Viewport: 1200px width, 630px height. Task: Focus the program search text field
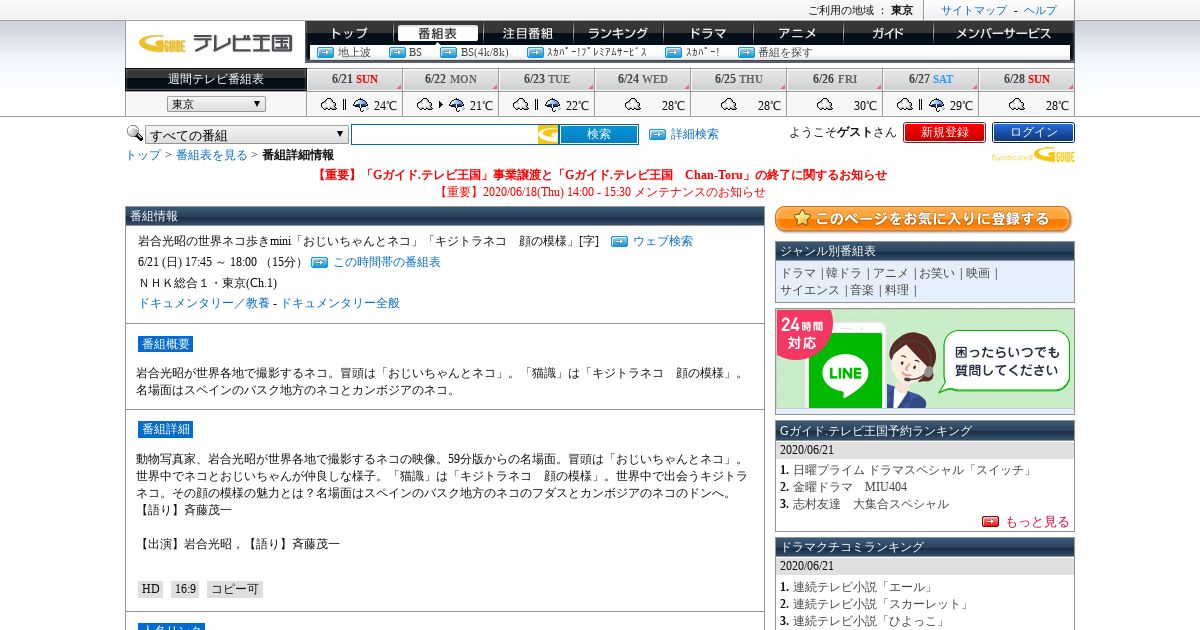(x=444, y=134)
